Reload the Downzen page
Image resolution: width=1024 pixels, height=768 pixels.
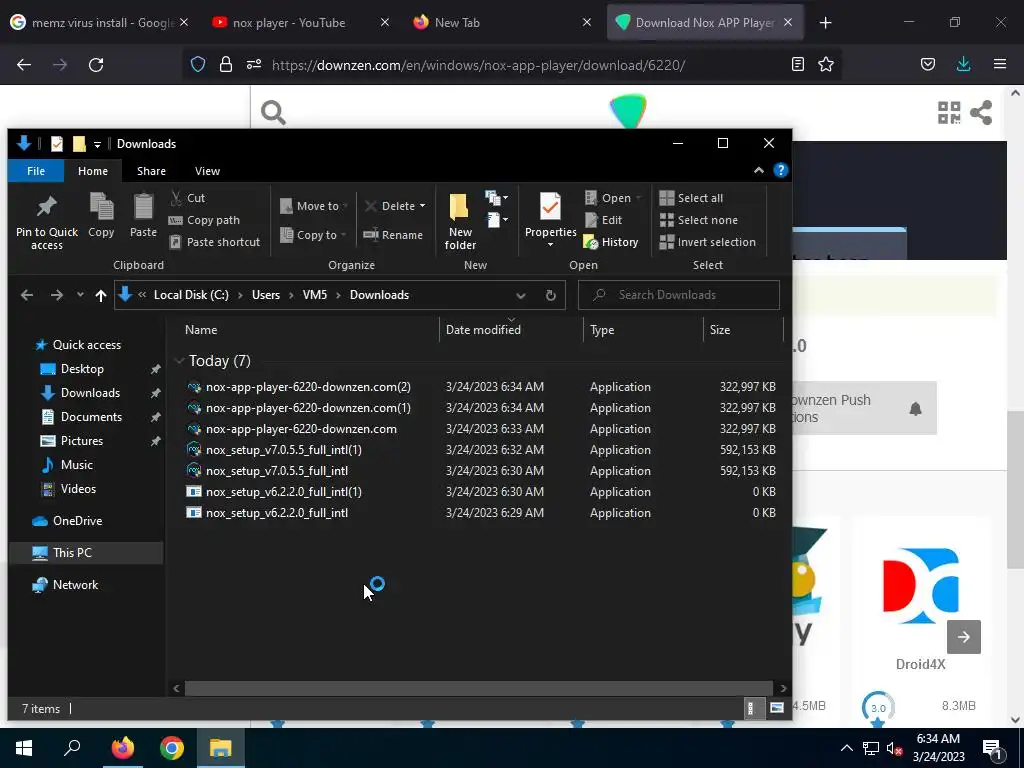[x=96, y=64]
